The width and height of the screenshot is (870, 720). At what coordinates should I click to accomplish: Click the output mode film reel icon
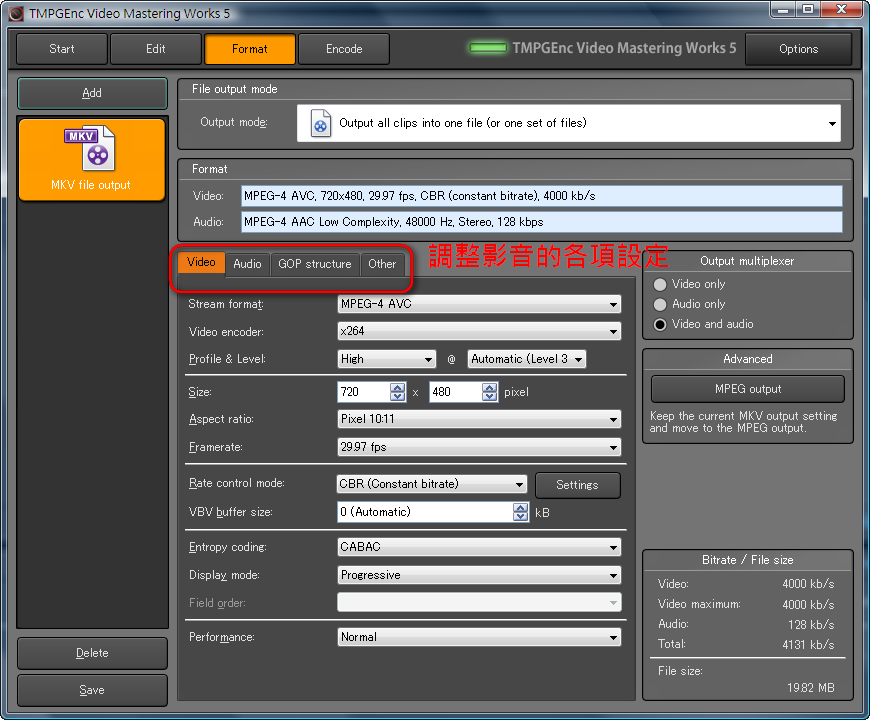coord(320,123)
